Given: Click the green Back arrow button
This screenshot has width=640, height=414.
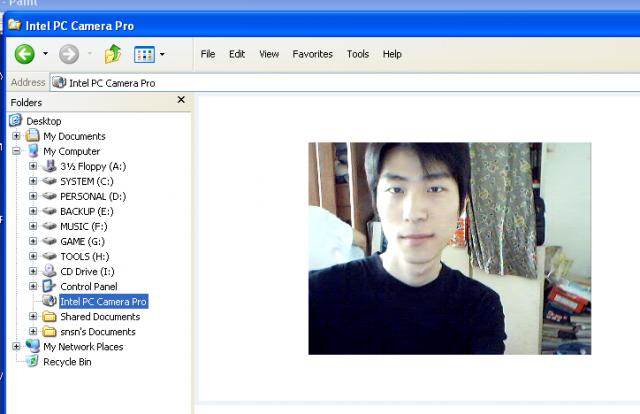Looking at the screenshot, I should (x=24, y=54).
